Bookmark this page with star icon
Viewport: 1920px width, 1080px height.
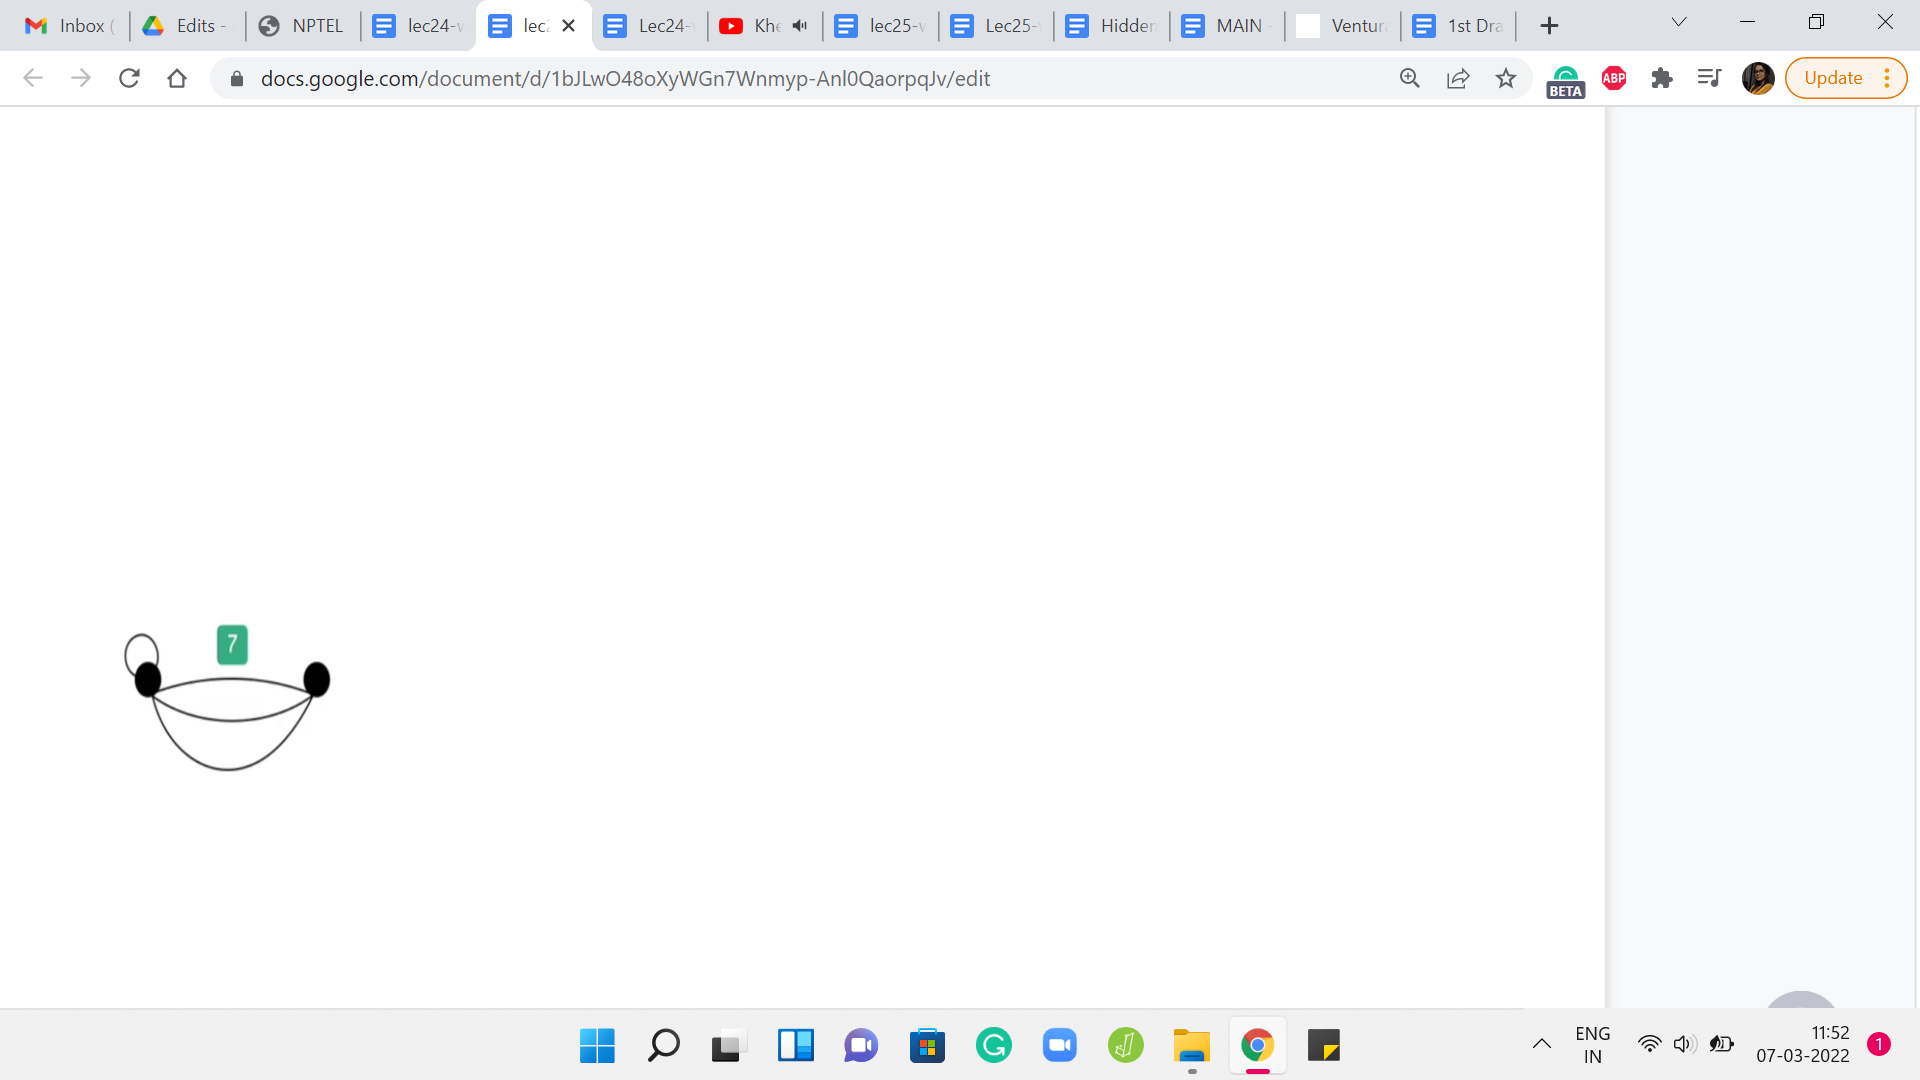[1506, 78]
